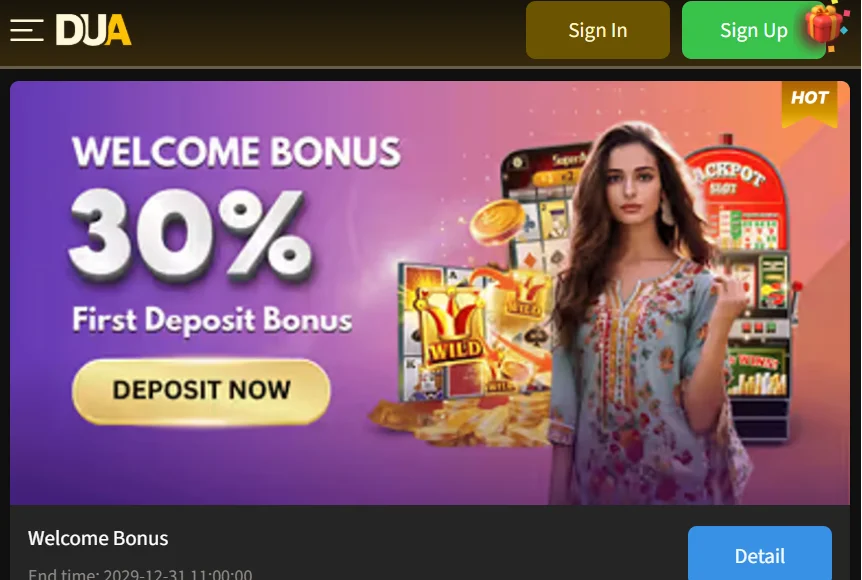Click the HOT ribbon badge
Image resolution: width=862 pixels, height=580 pixels.
(809, 103)
